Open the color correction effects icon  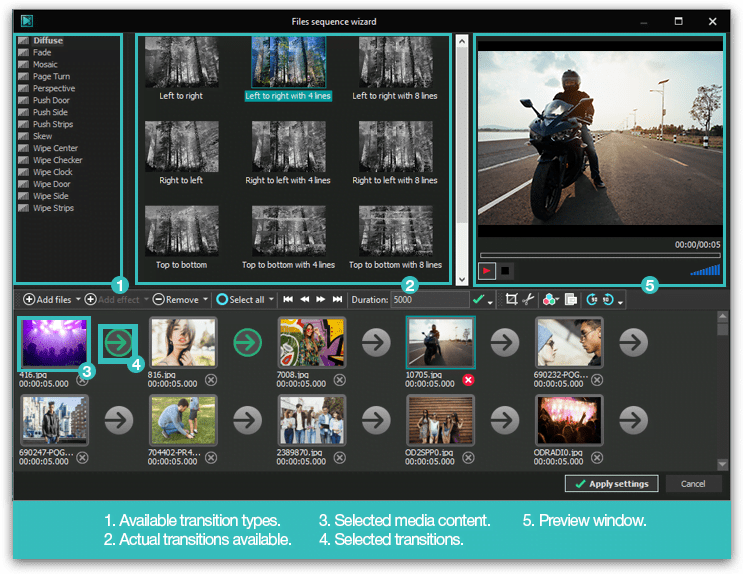pyautogui.click(x=549, y=300)
